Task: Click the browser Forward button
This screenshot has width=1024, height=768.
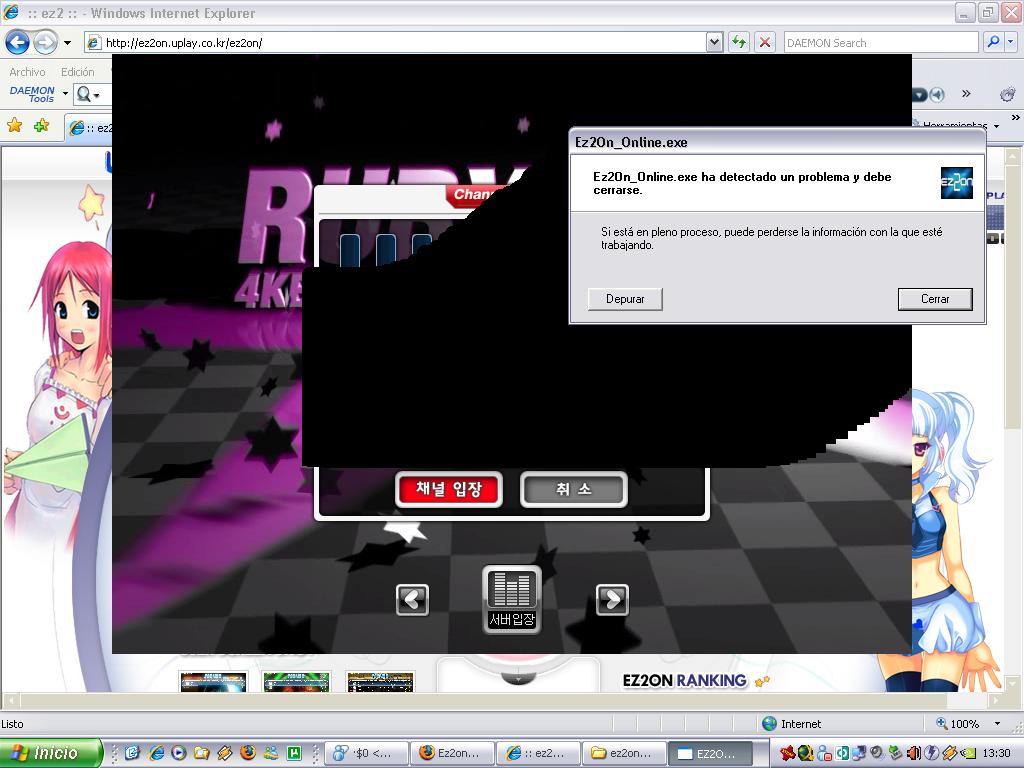Action: pos(45,43)
